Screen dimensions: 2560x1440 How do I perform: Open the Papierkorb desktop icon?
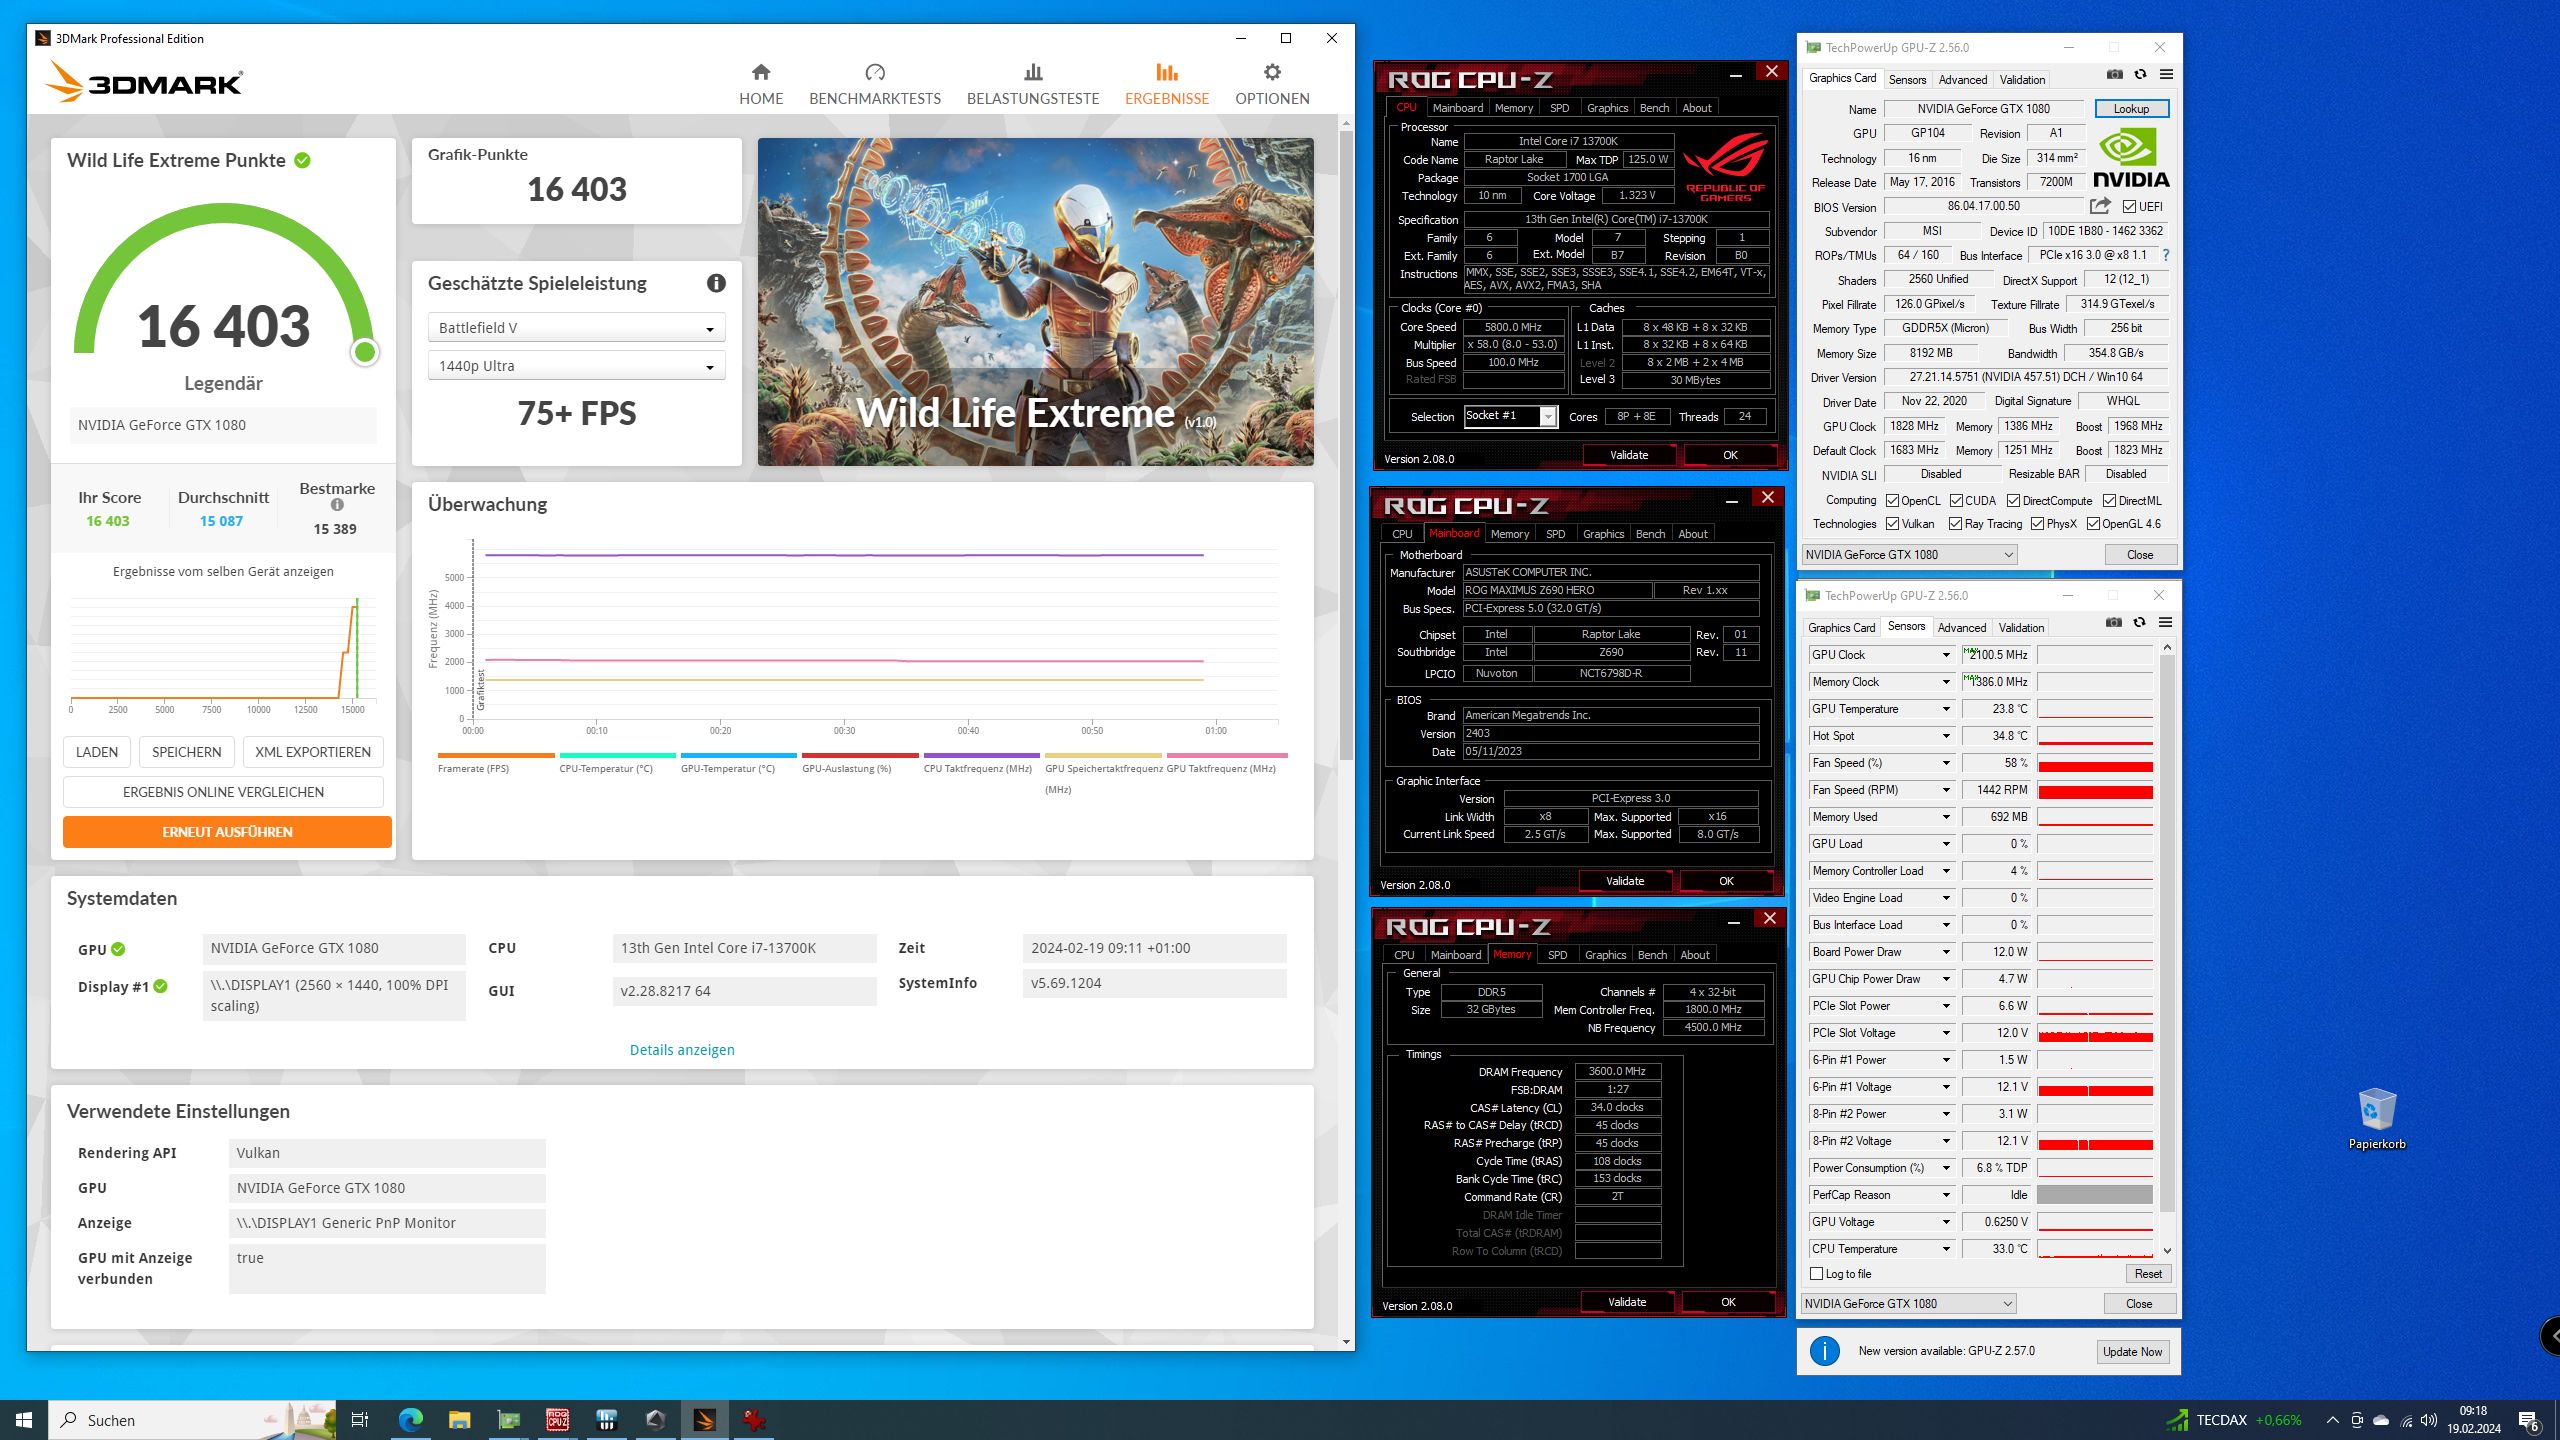pyautogui.click(x=2376, y=1118)
